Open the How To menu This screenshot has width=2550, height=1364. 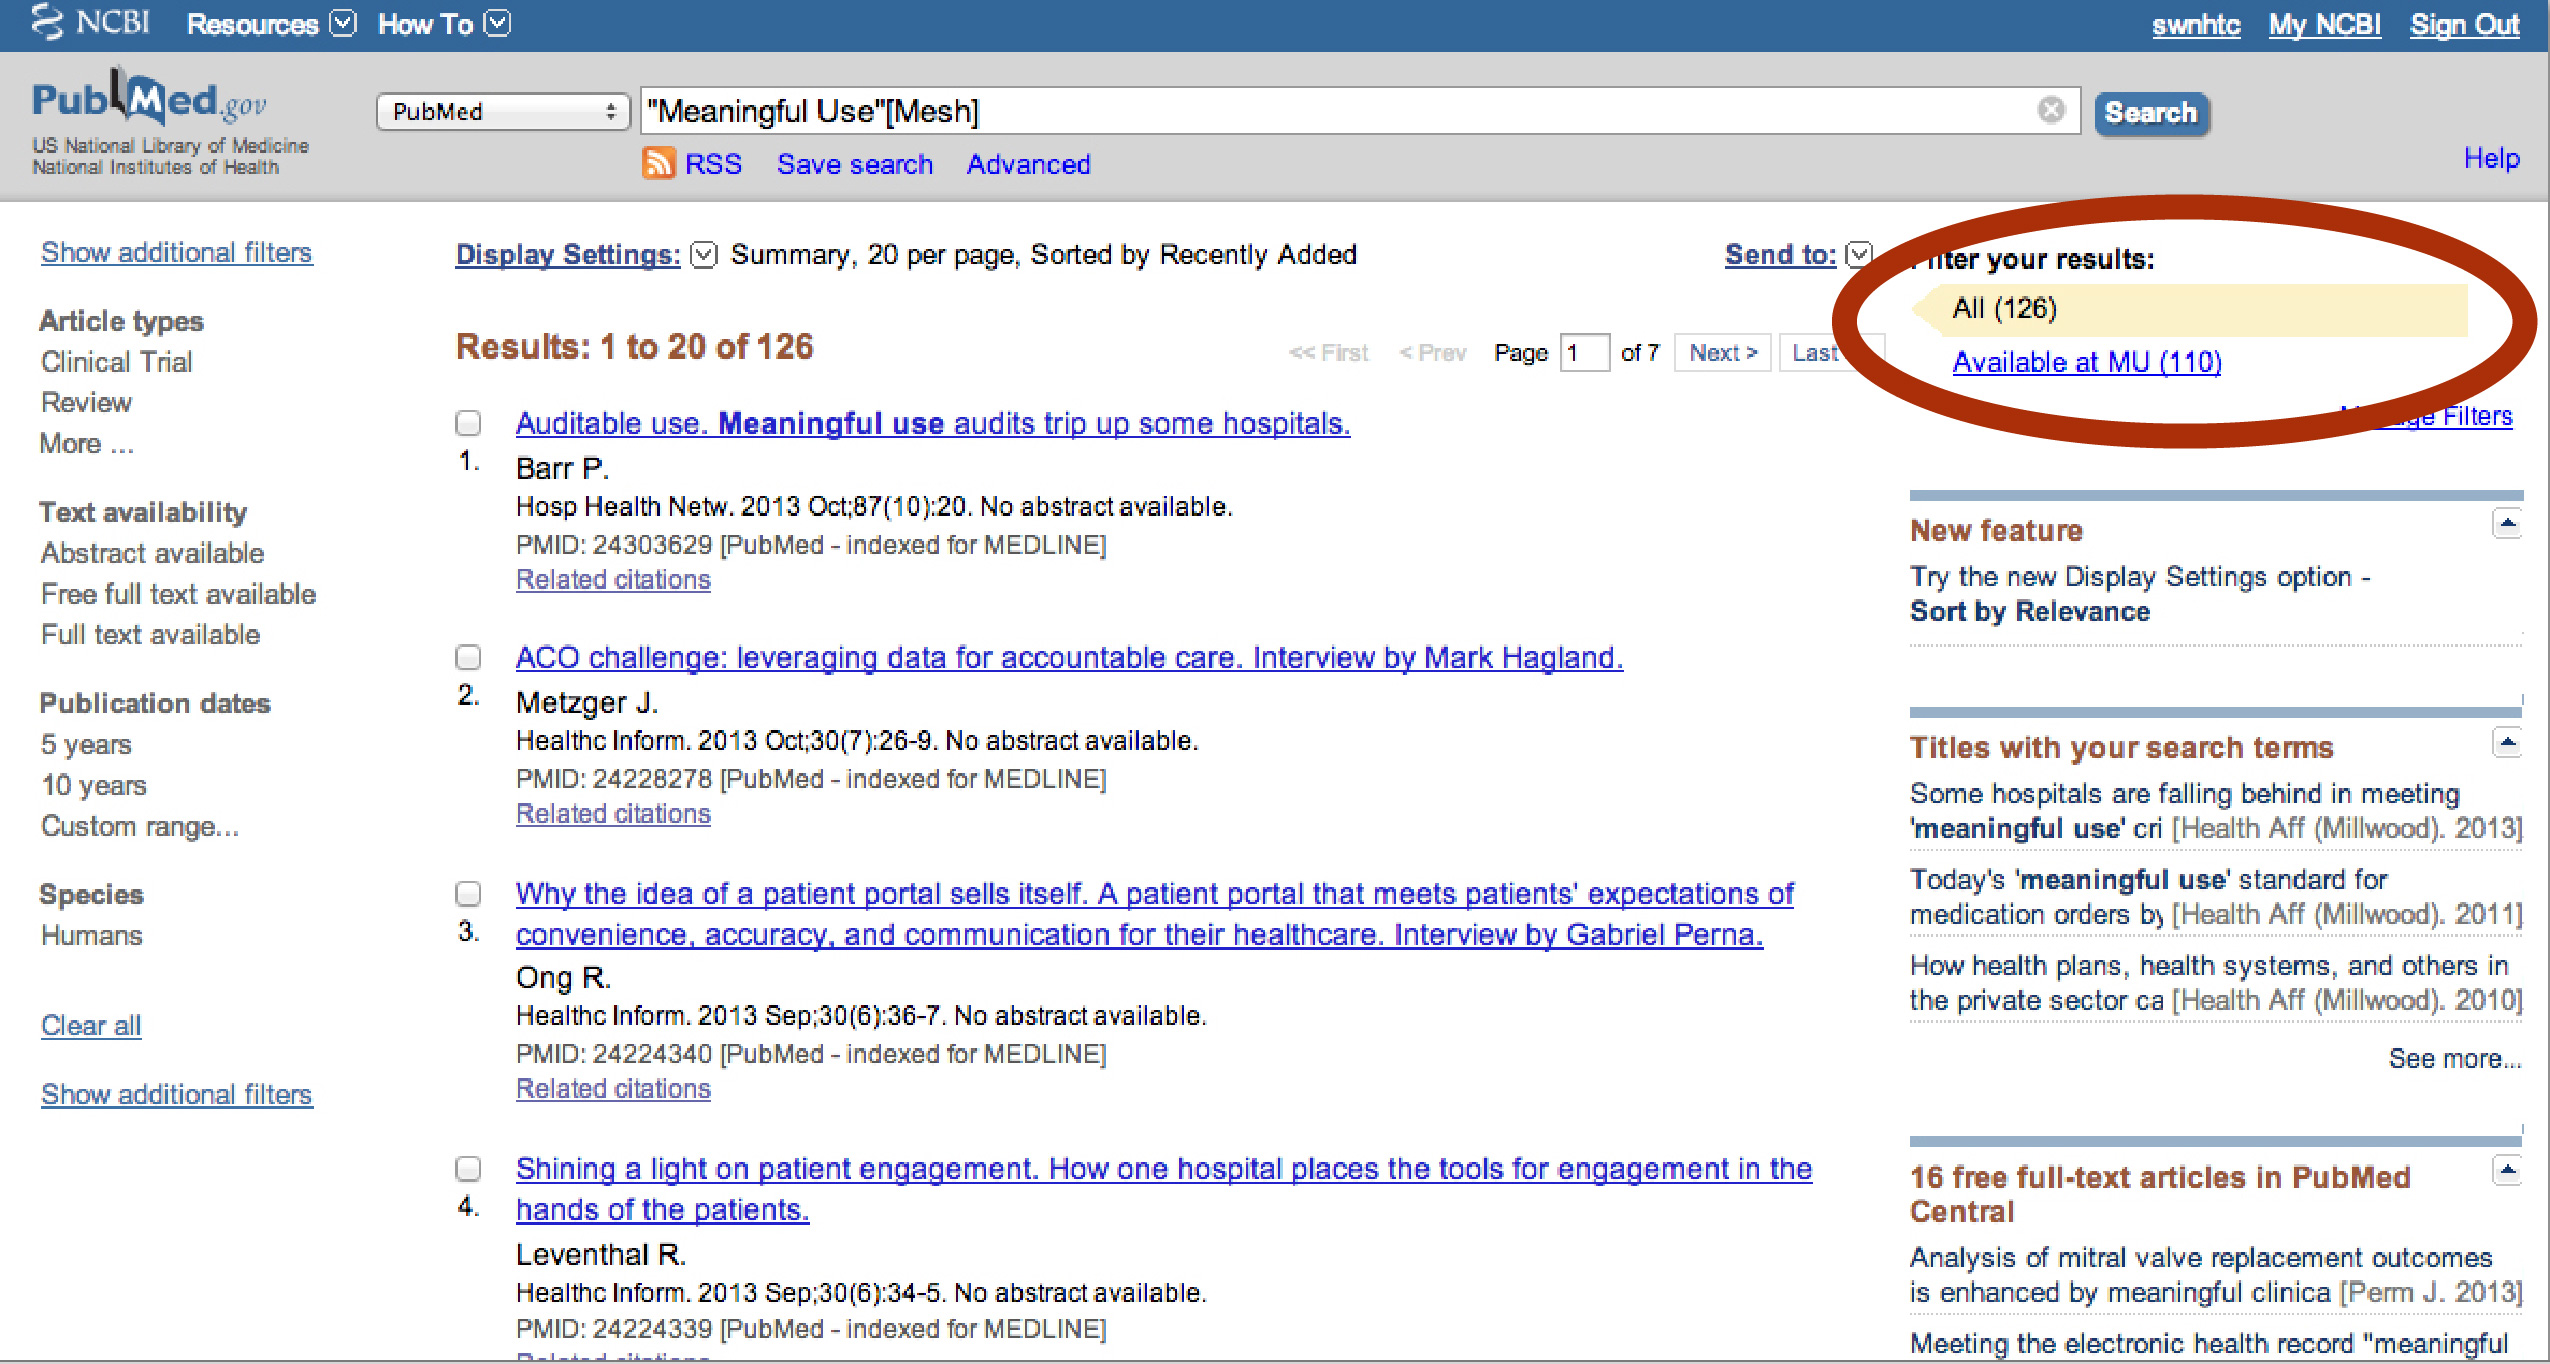(497, 23)
